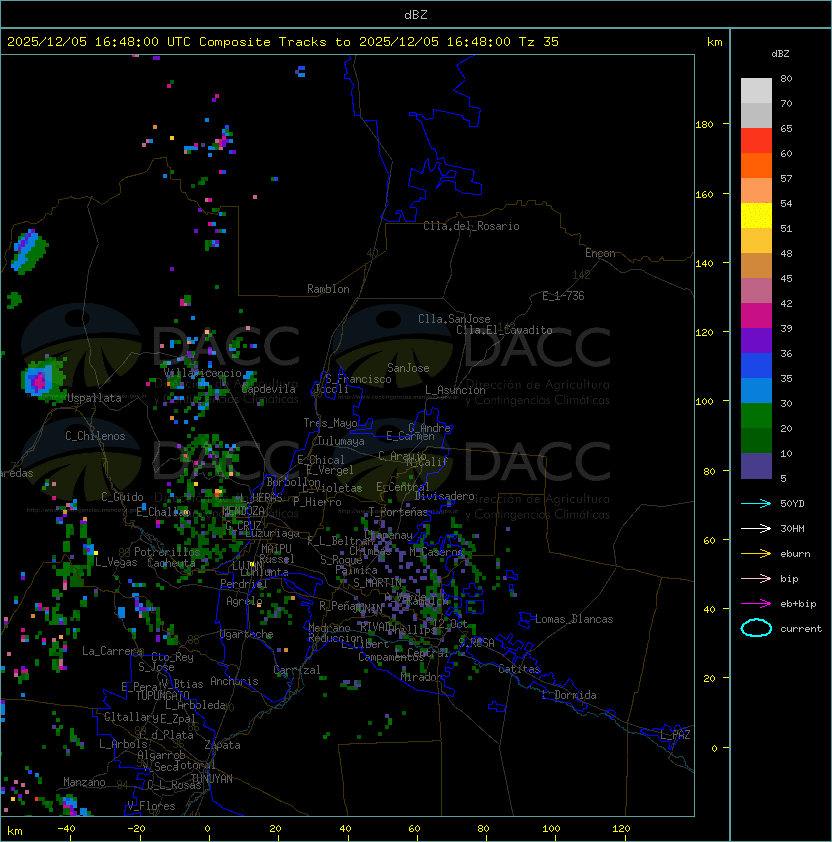This screenshot has width=832, height=842.
Task: Click the Divisadero label
Action: point(444,496)
